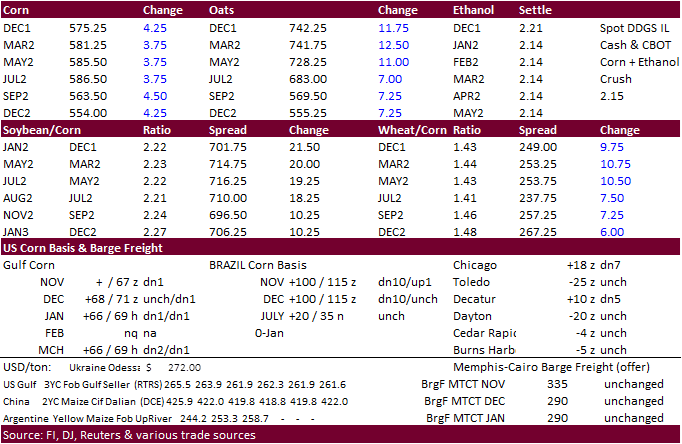Viewport: 682px width, 444px height.
Task: Click corn SEP2 change value 4.50
Action: pos(155,96)
